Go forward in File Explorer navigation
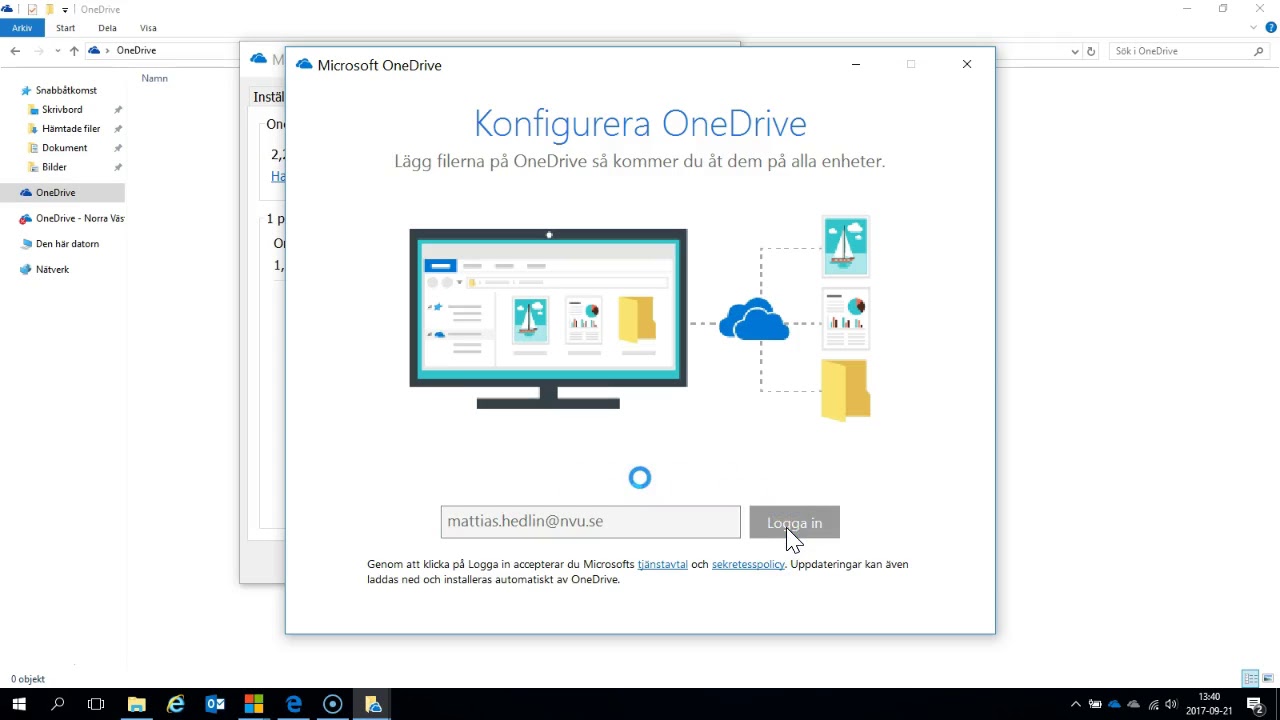Image resolution: width=1280 pixels, height=720 pixels. [38, 51]
